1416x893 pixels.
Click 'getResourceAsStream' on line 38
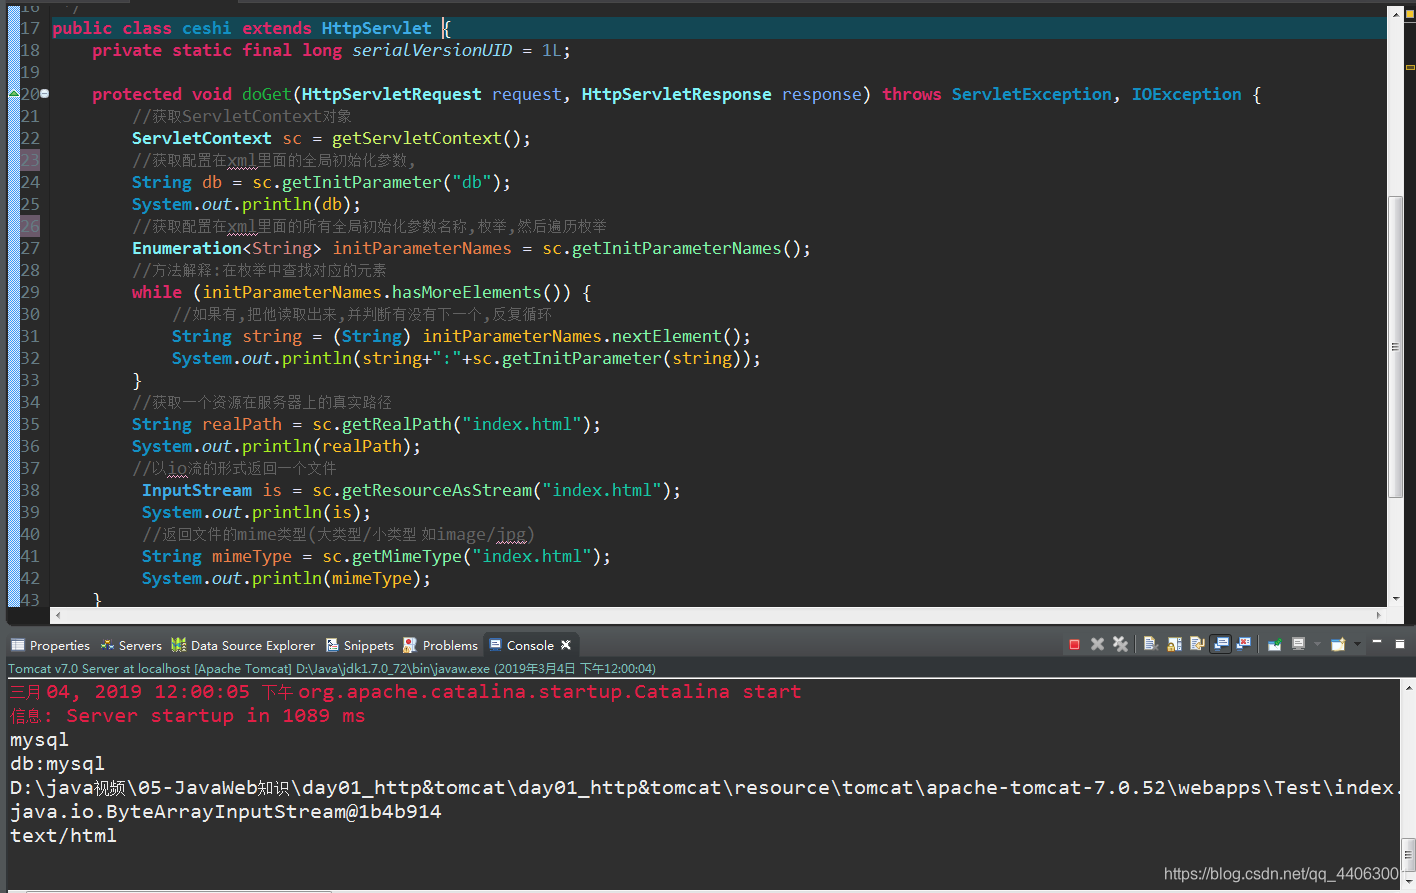[437, 490]
